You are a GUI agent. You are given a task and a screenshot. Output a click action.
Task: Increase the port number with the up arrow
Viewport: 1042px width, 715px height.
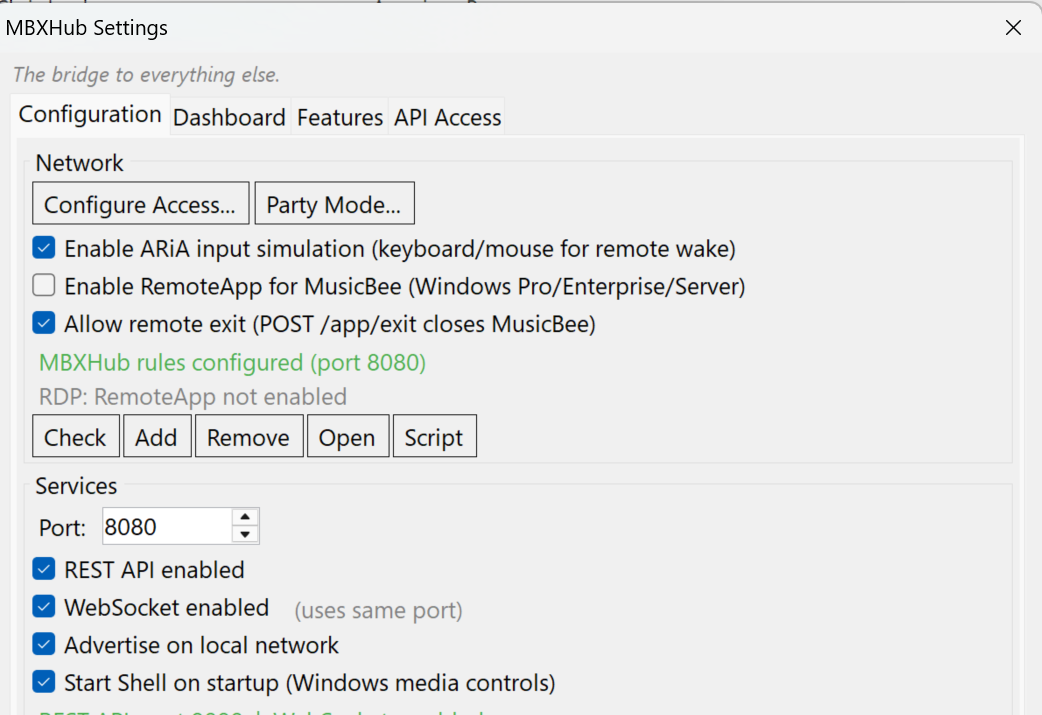coord(245,518)
